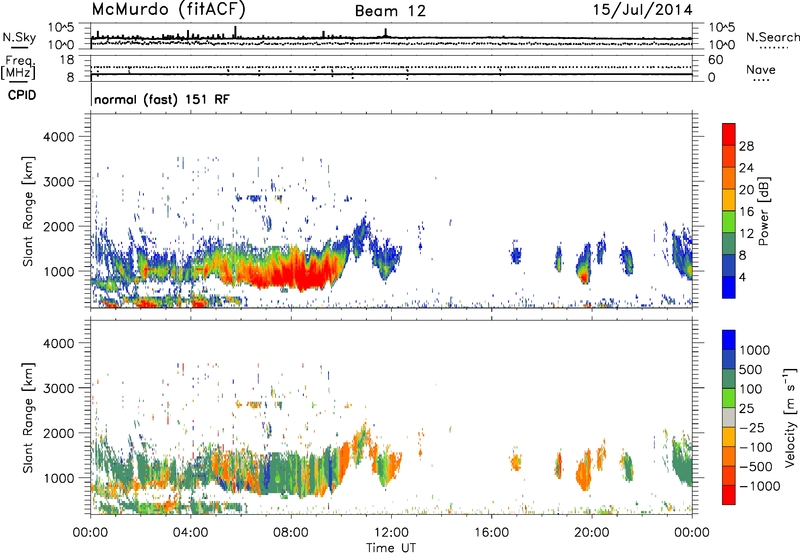This screenshot has width=800, height=554.
Task: Click the "2000" tick of the power panel
Action: [x=58, y=226]
